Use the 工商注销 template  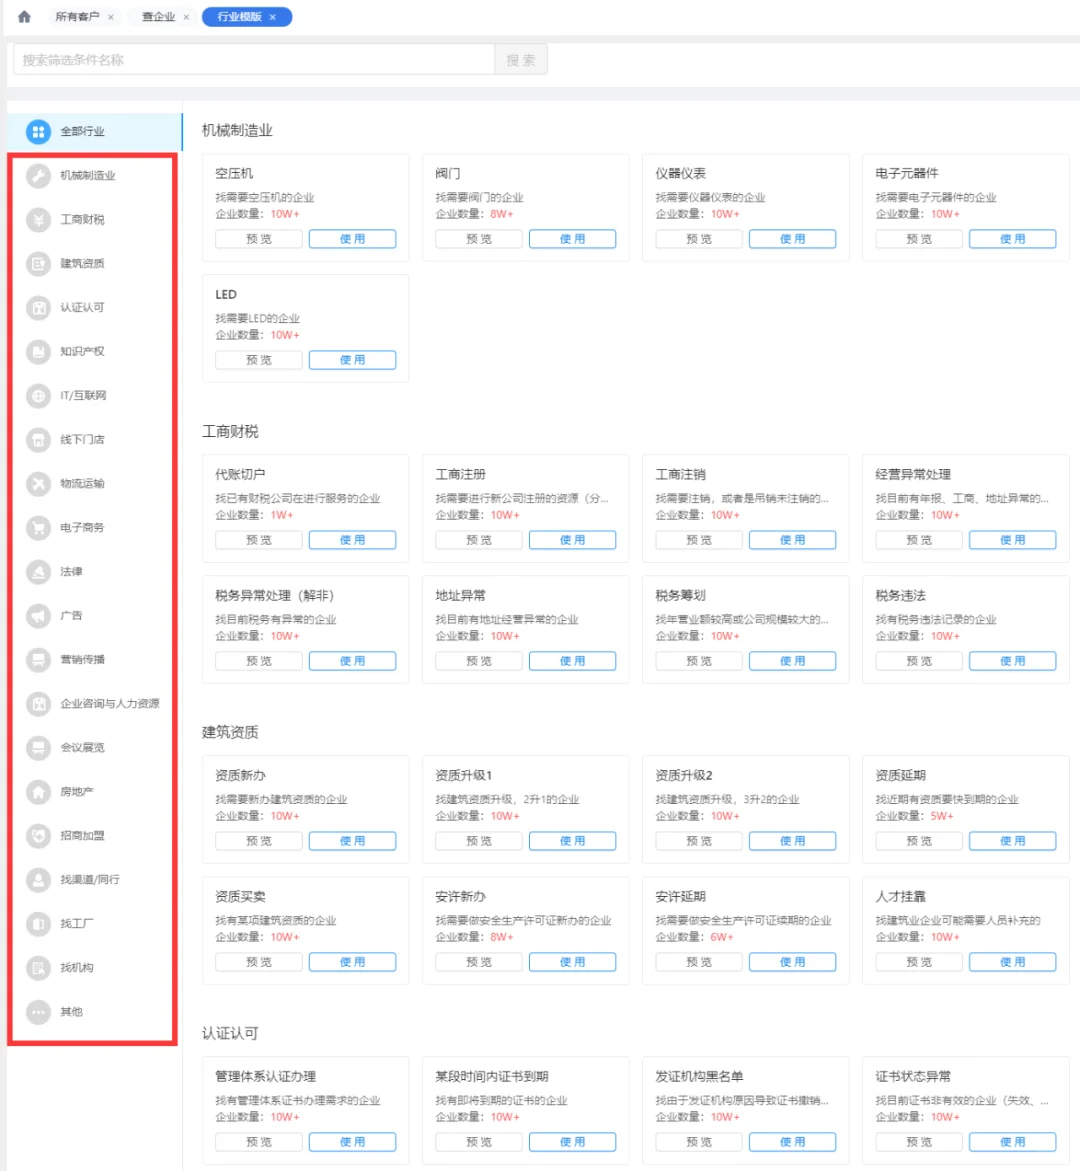(792, 540)
